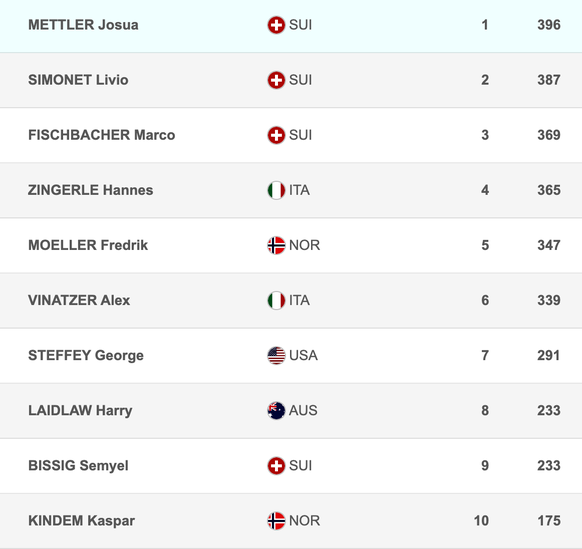
Task: Click the USA country code text
Action: tap(303, 356)
